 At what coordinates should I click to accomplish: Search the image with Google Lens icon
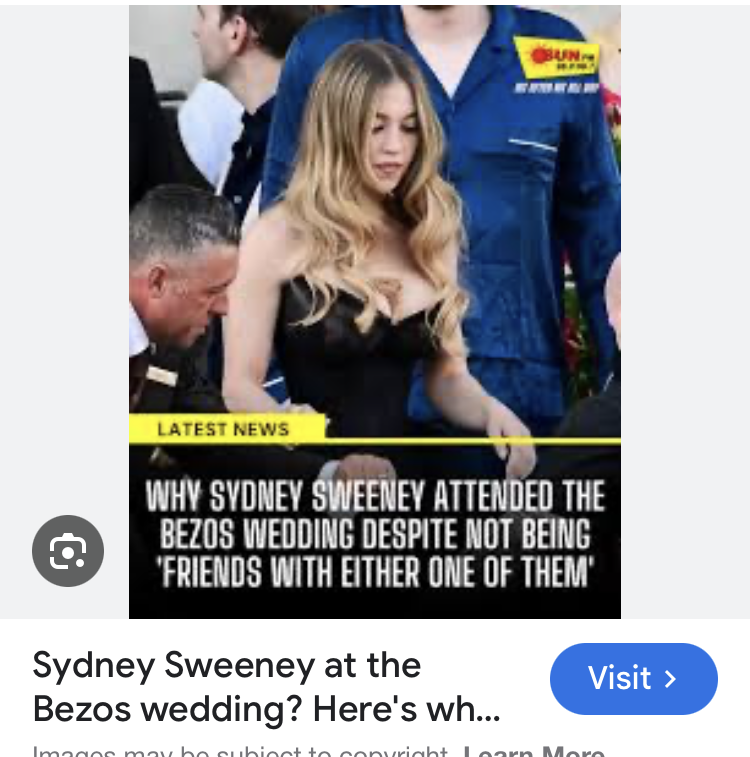point(68,551)
